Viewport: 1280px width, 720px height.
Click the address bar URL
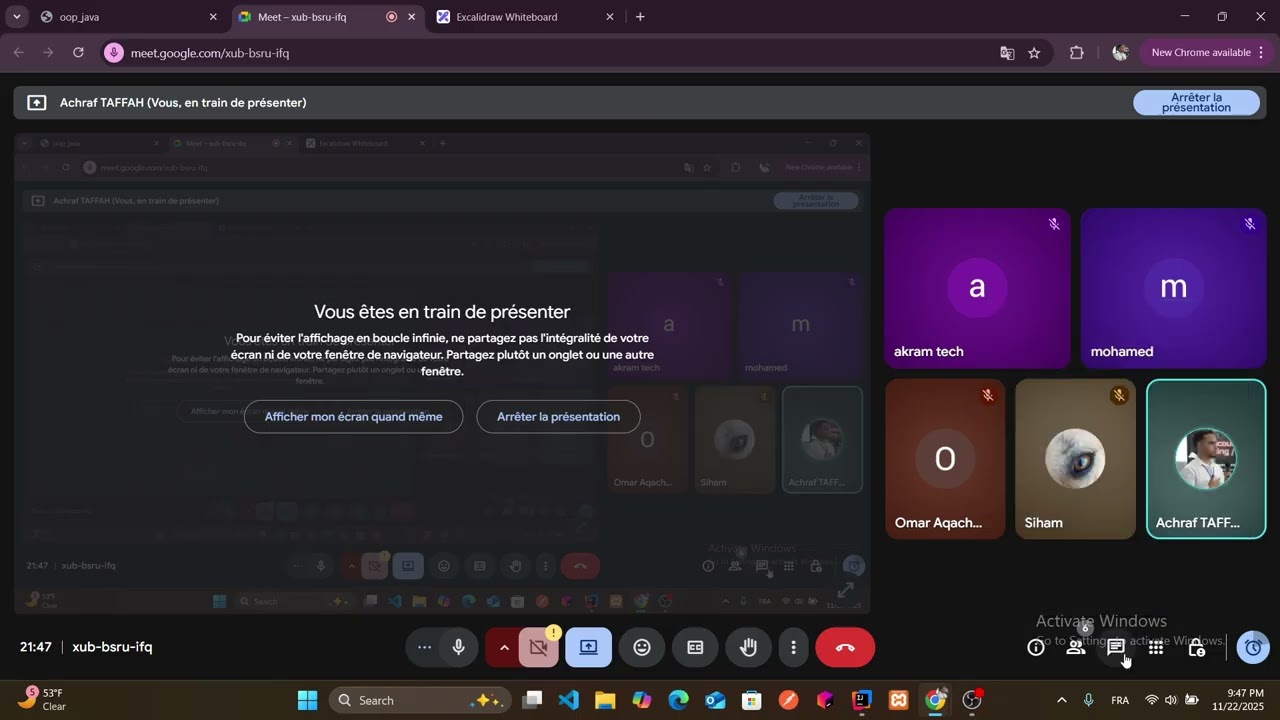pos(210,53)
